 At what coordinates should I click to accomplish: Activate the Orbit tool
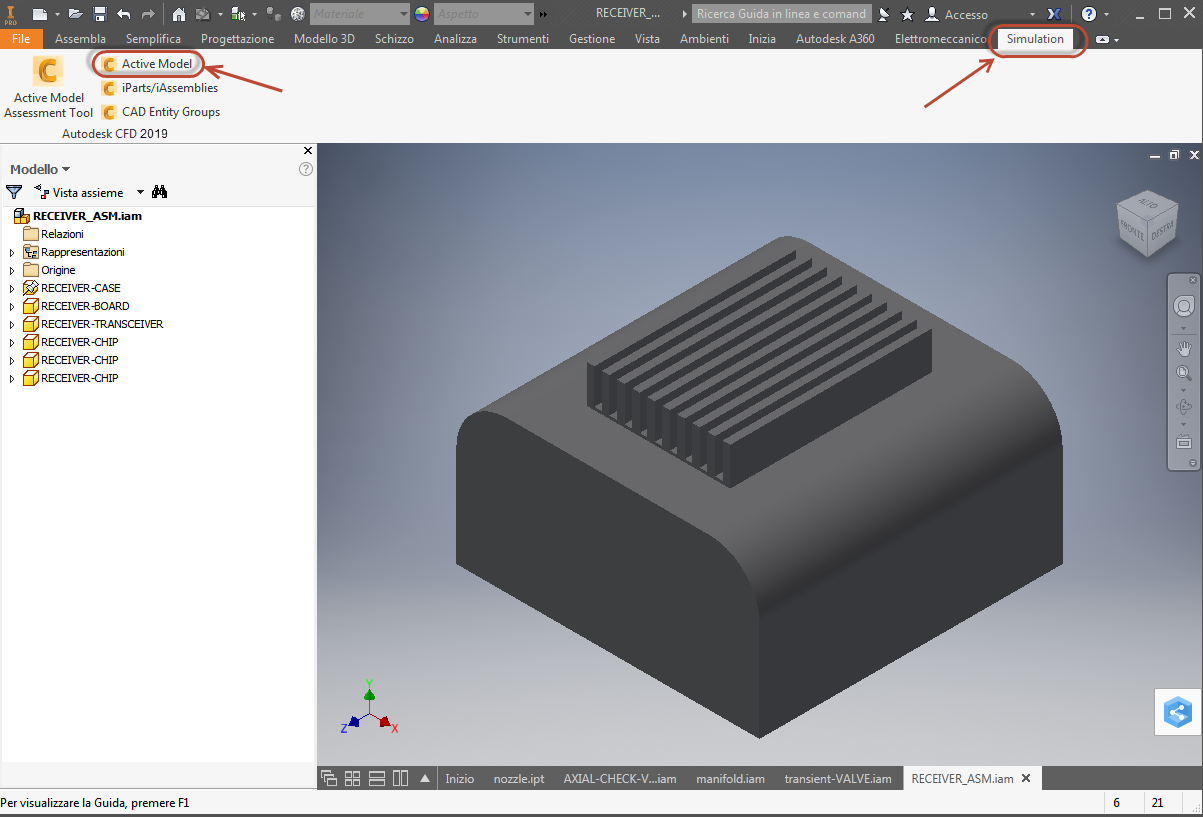[1184, 407]
